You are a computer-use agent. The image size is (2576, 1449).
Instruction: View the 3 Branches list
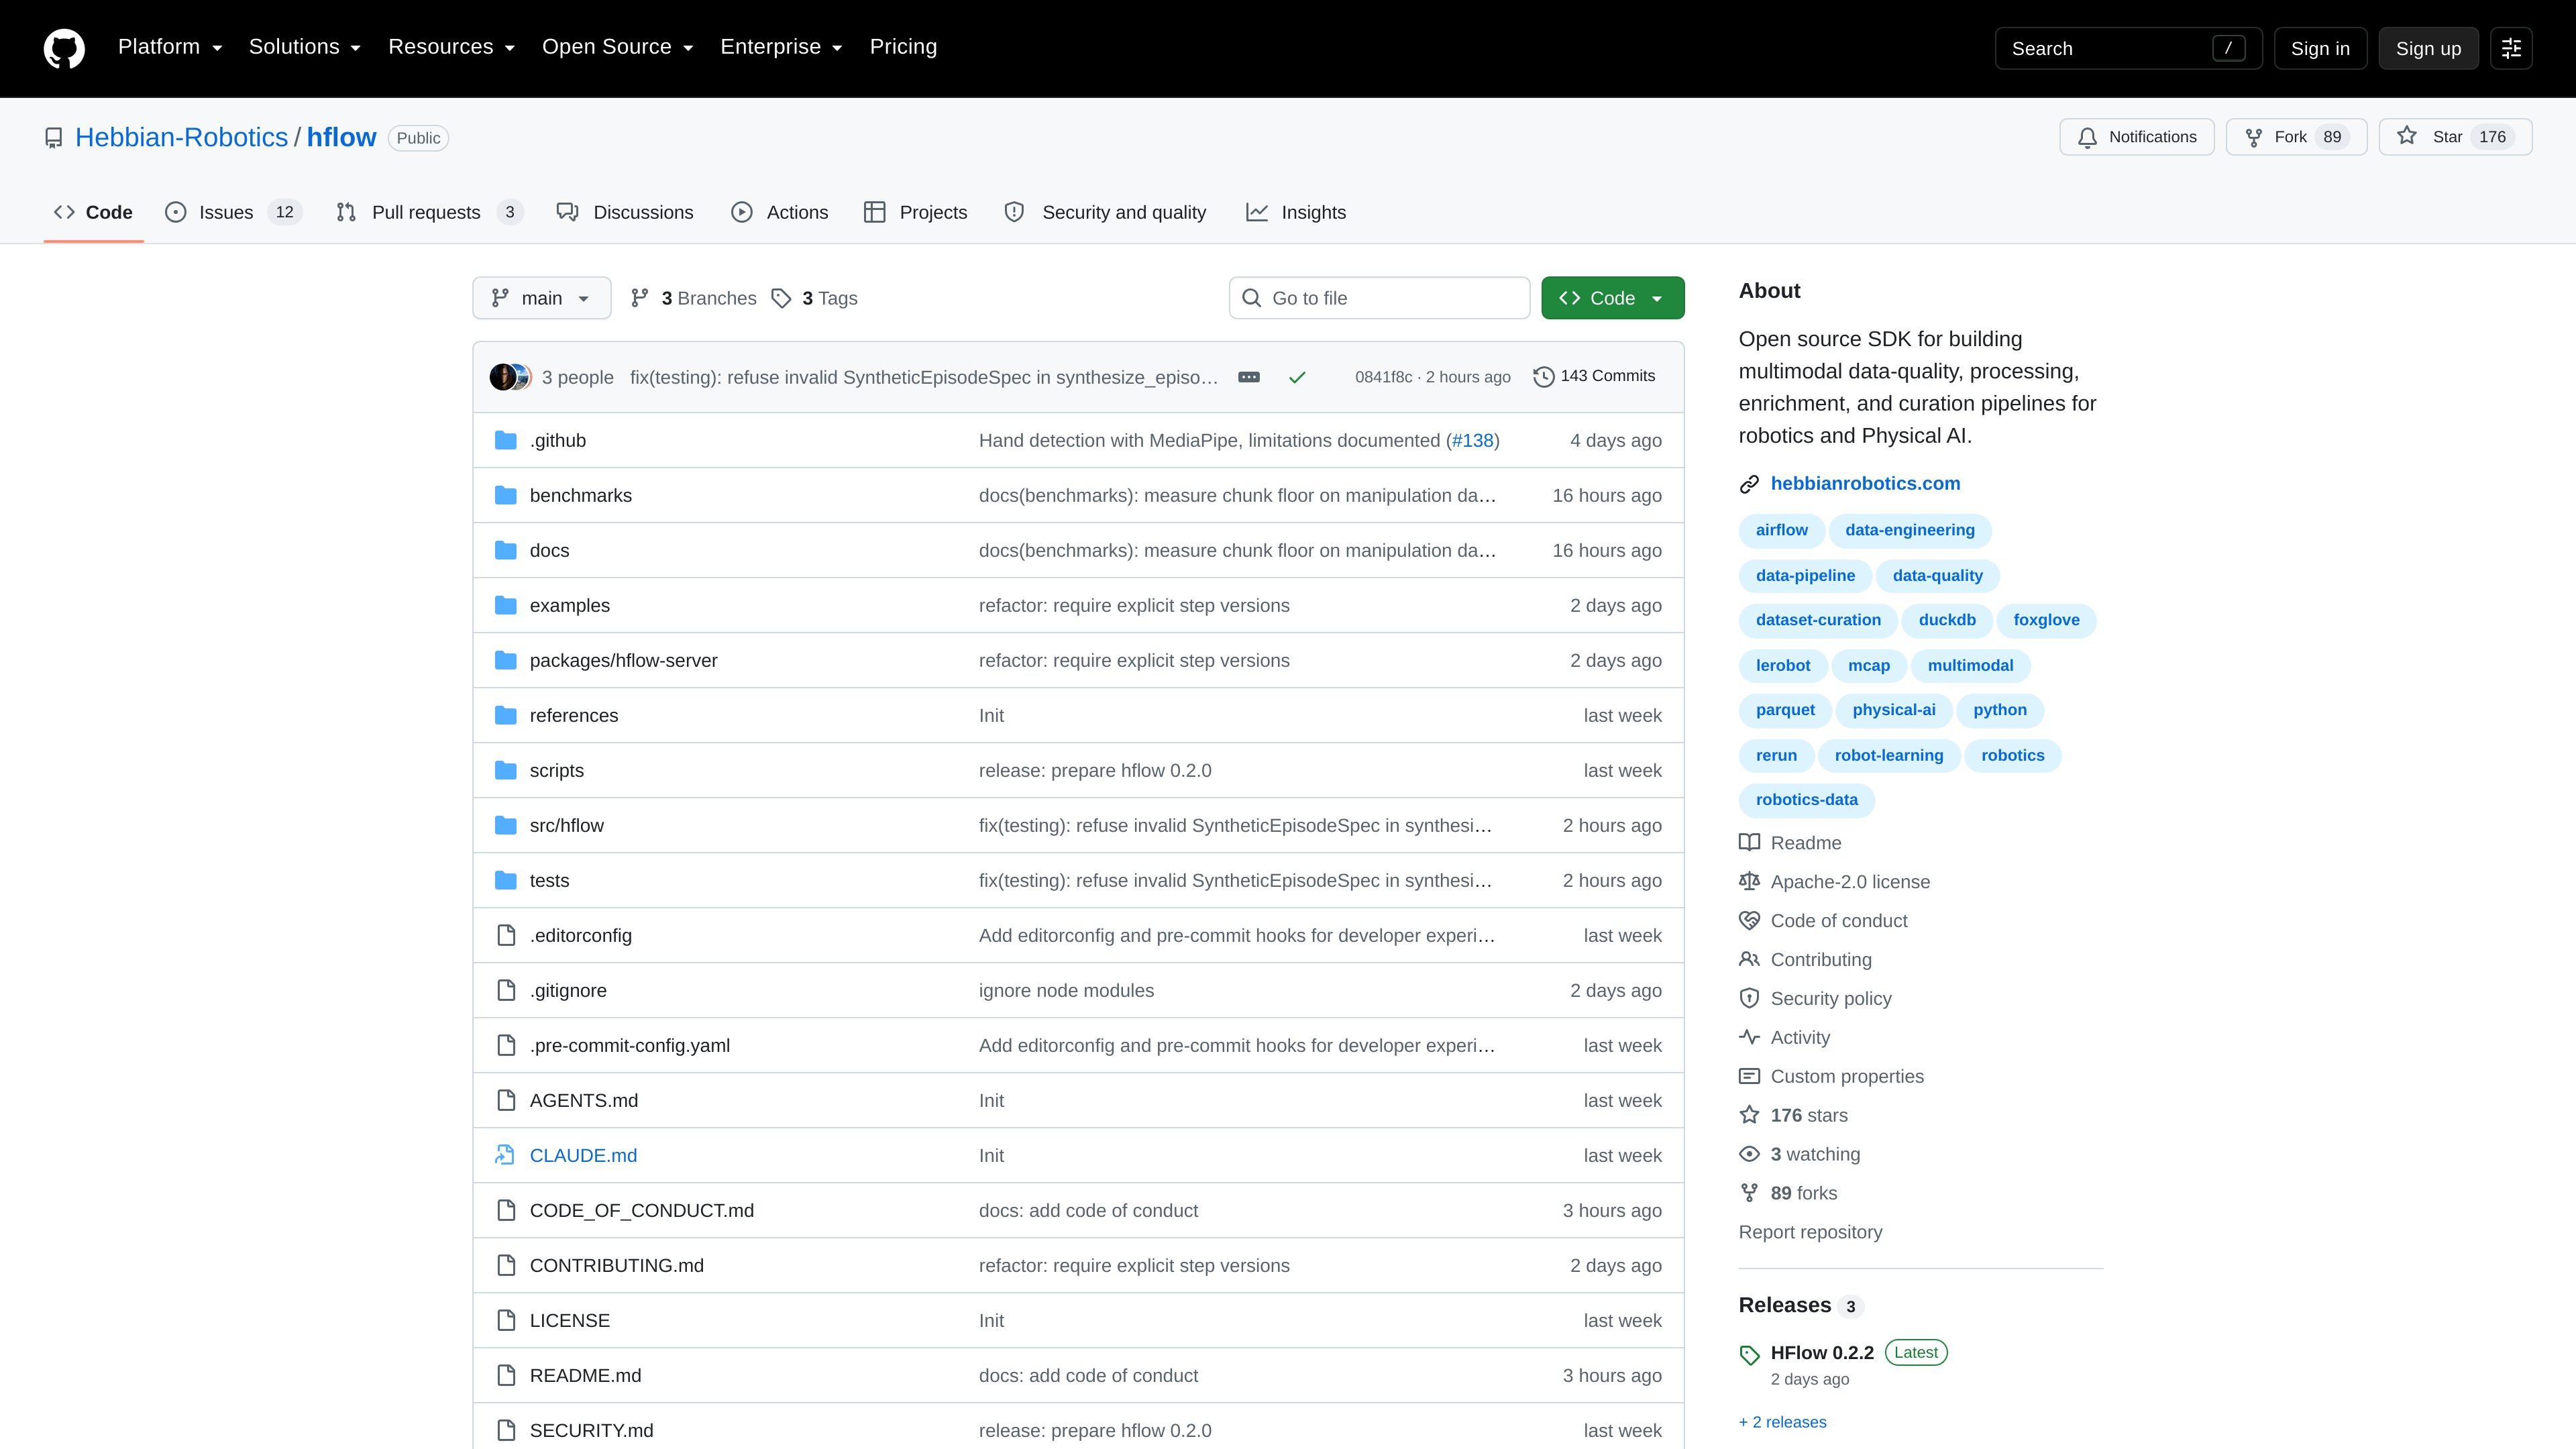693,298
